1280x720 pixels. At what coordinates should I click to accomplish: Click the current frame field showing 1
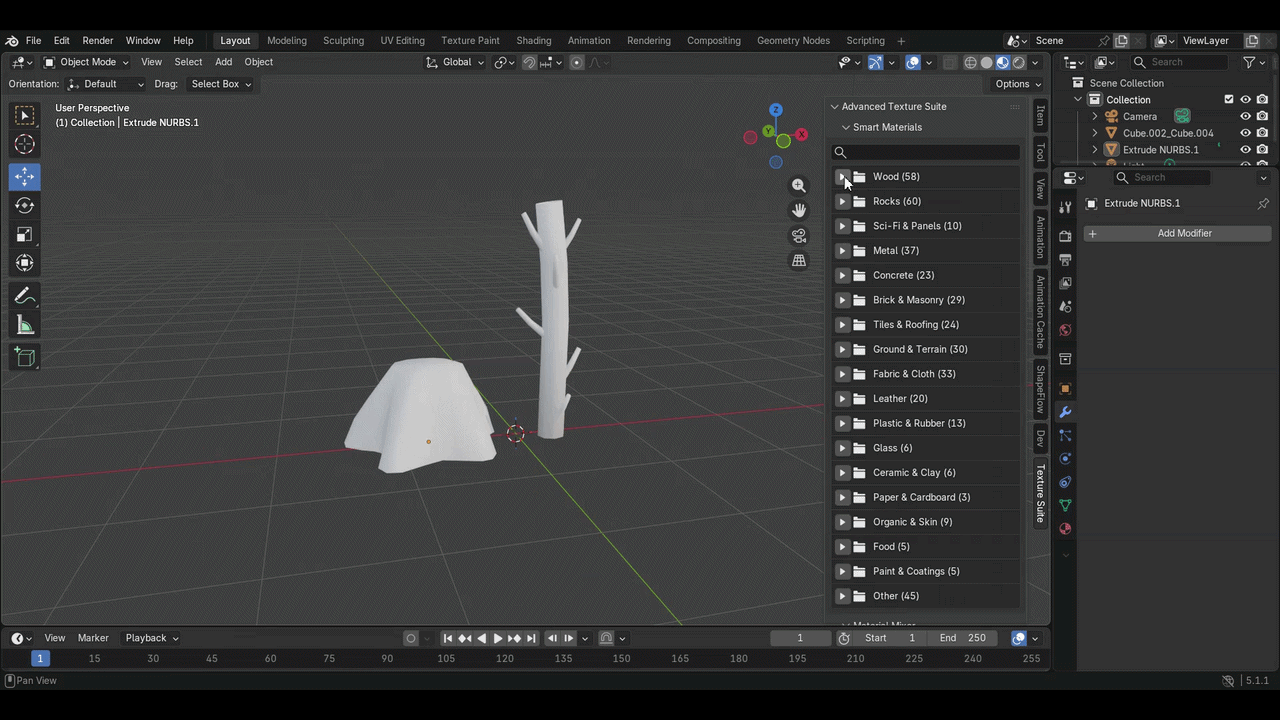pos(800,638)
